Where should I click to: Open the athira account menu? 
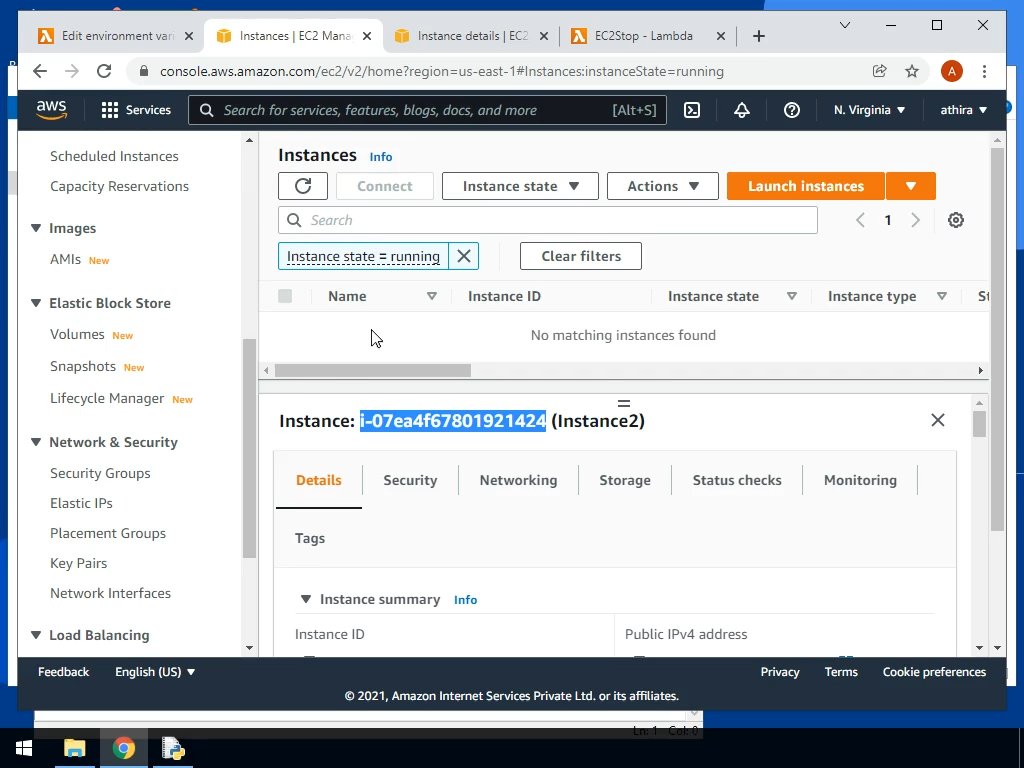click(x=963, y=110)
